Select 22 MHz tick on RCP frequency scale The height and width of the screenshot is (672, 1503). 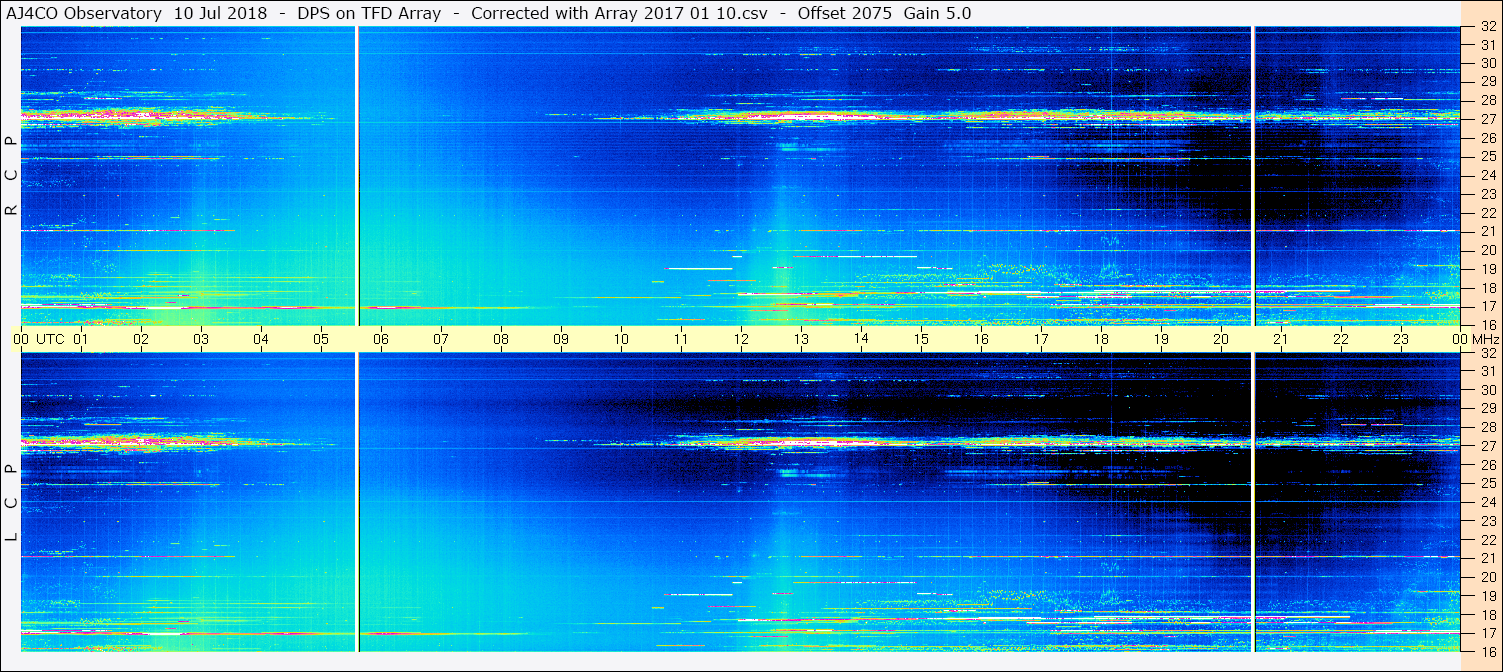tap(1487, 213)
